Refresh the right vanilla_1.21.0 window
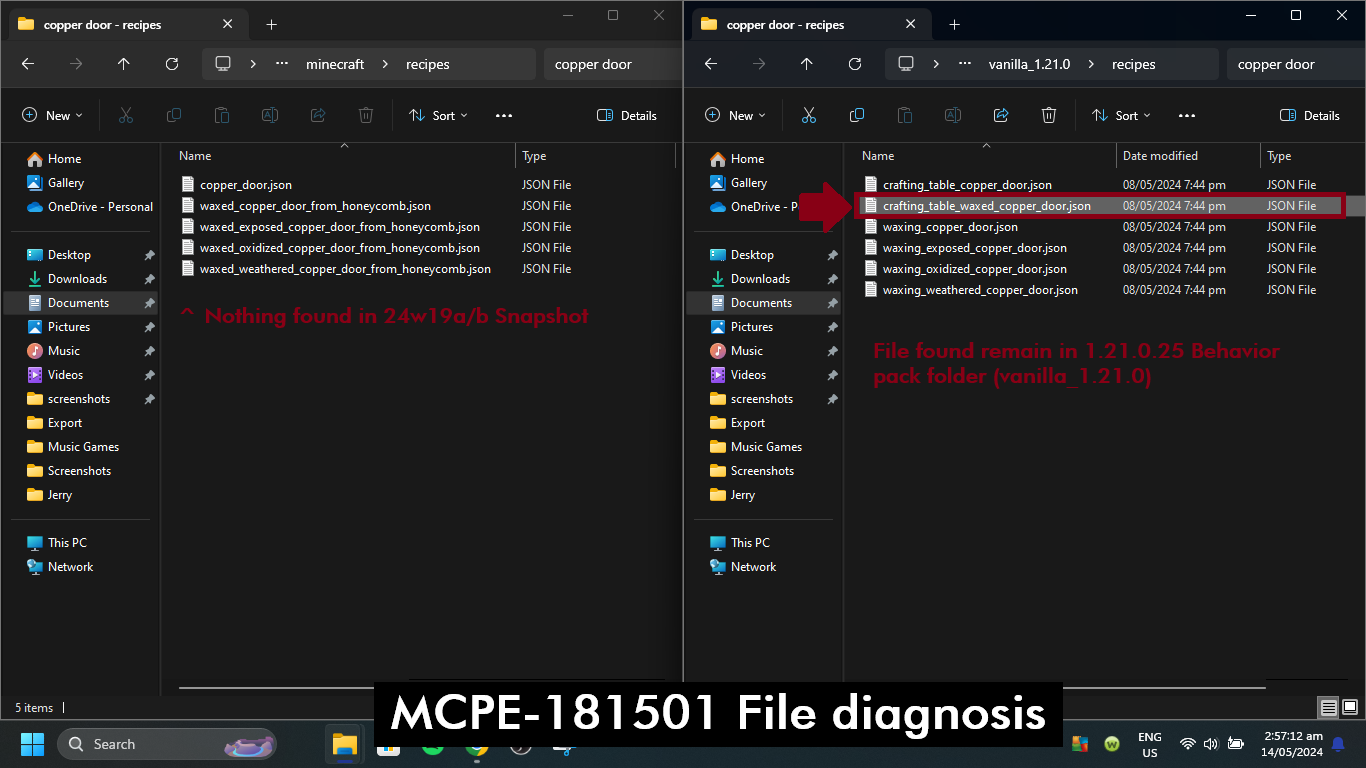This screenshot has width=1366, height=768. click(x=855, y=64)
